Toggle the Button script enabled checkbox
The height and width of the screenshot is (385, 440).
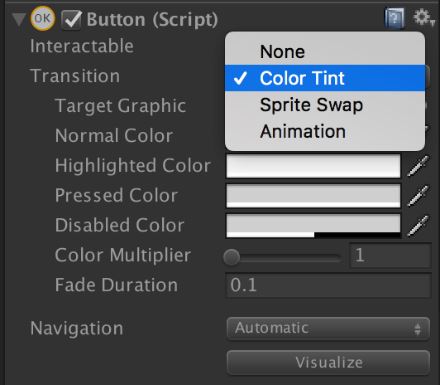tap(72, 20)
